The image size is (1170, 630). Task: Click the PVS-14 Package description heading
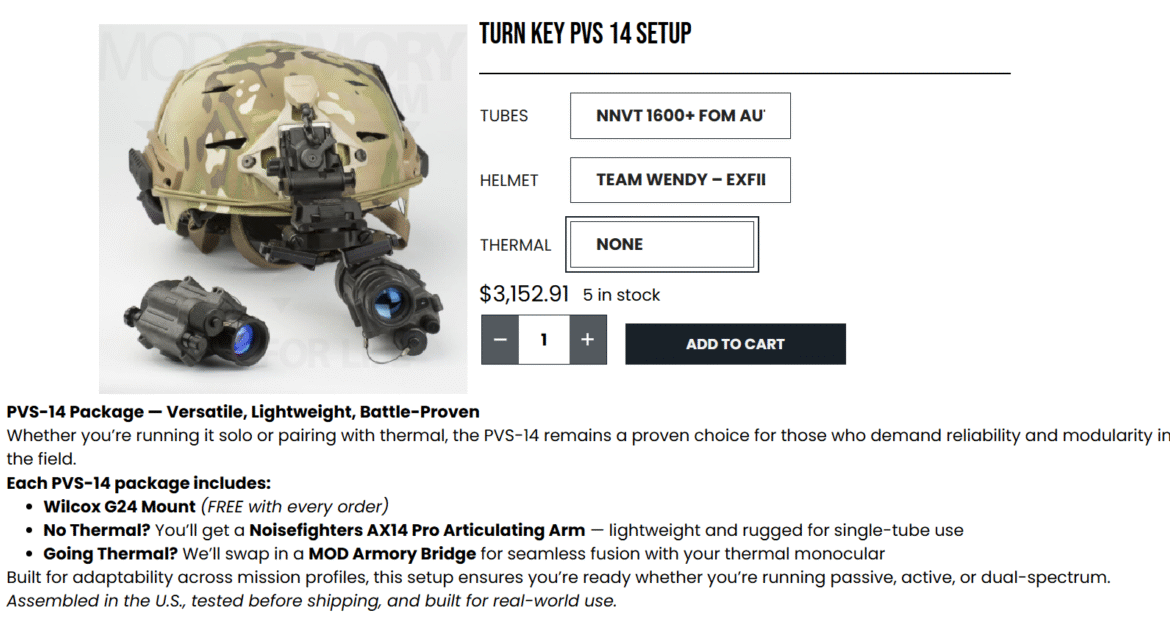(243, 412)
